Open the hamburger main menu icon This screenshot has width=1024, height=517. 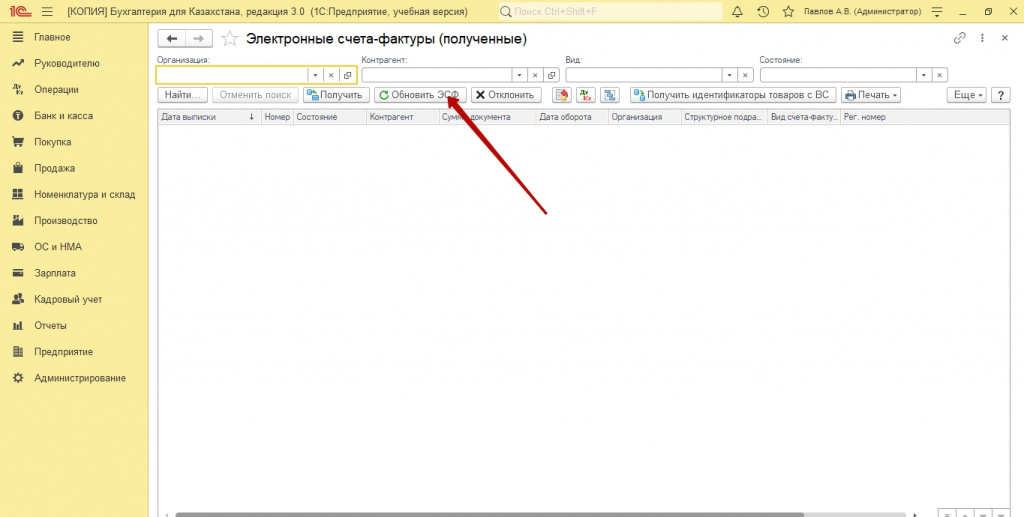(x=46, y=12)
